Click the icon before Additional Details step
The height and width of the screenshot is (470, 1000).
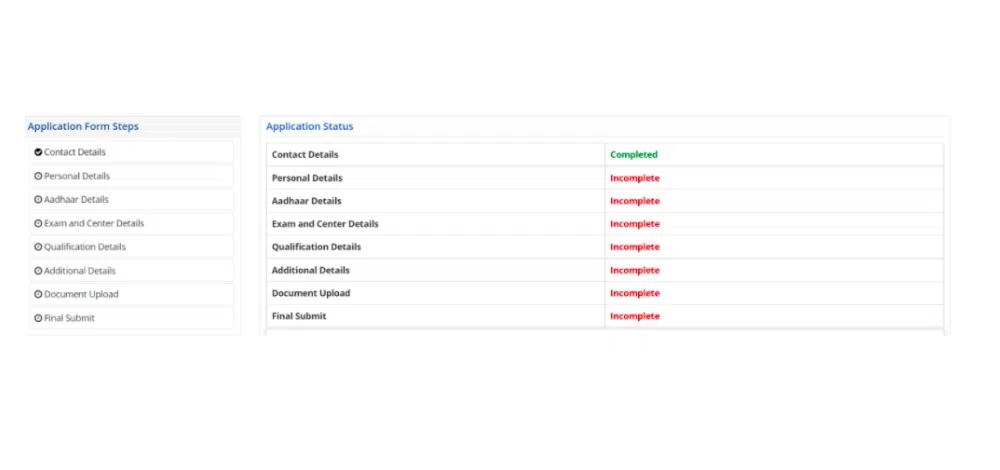[x=38, y=271]
